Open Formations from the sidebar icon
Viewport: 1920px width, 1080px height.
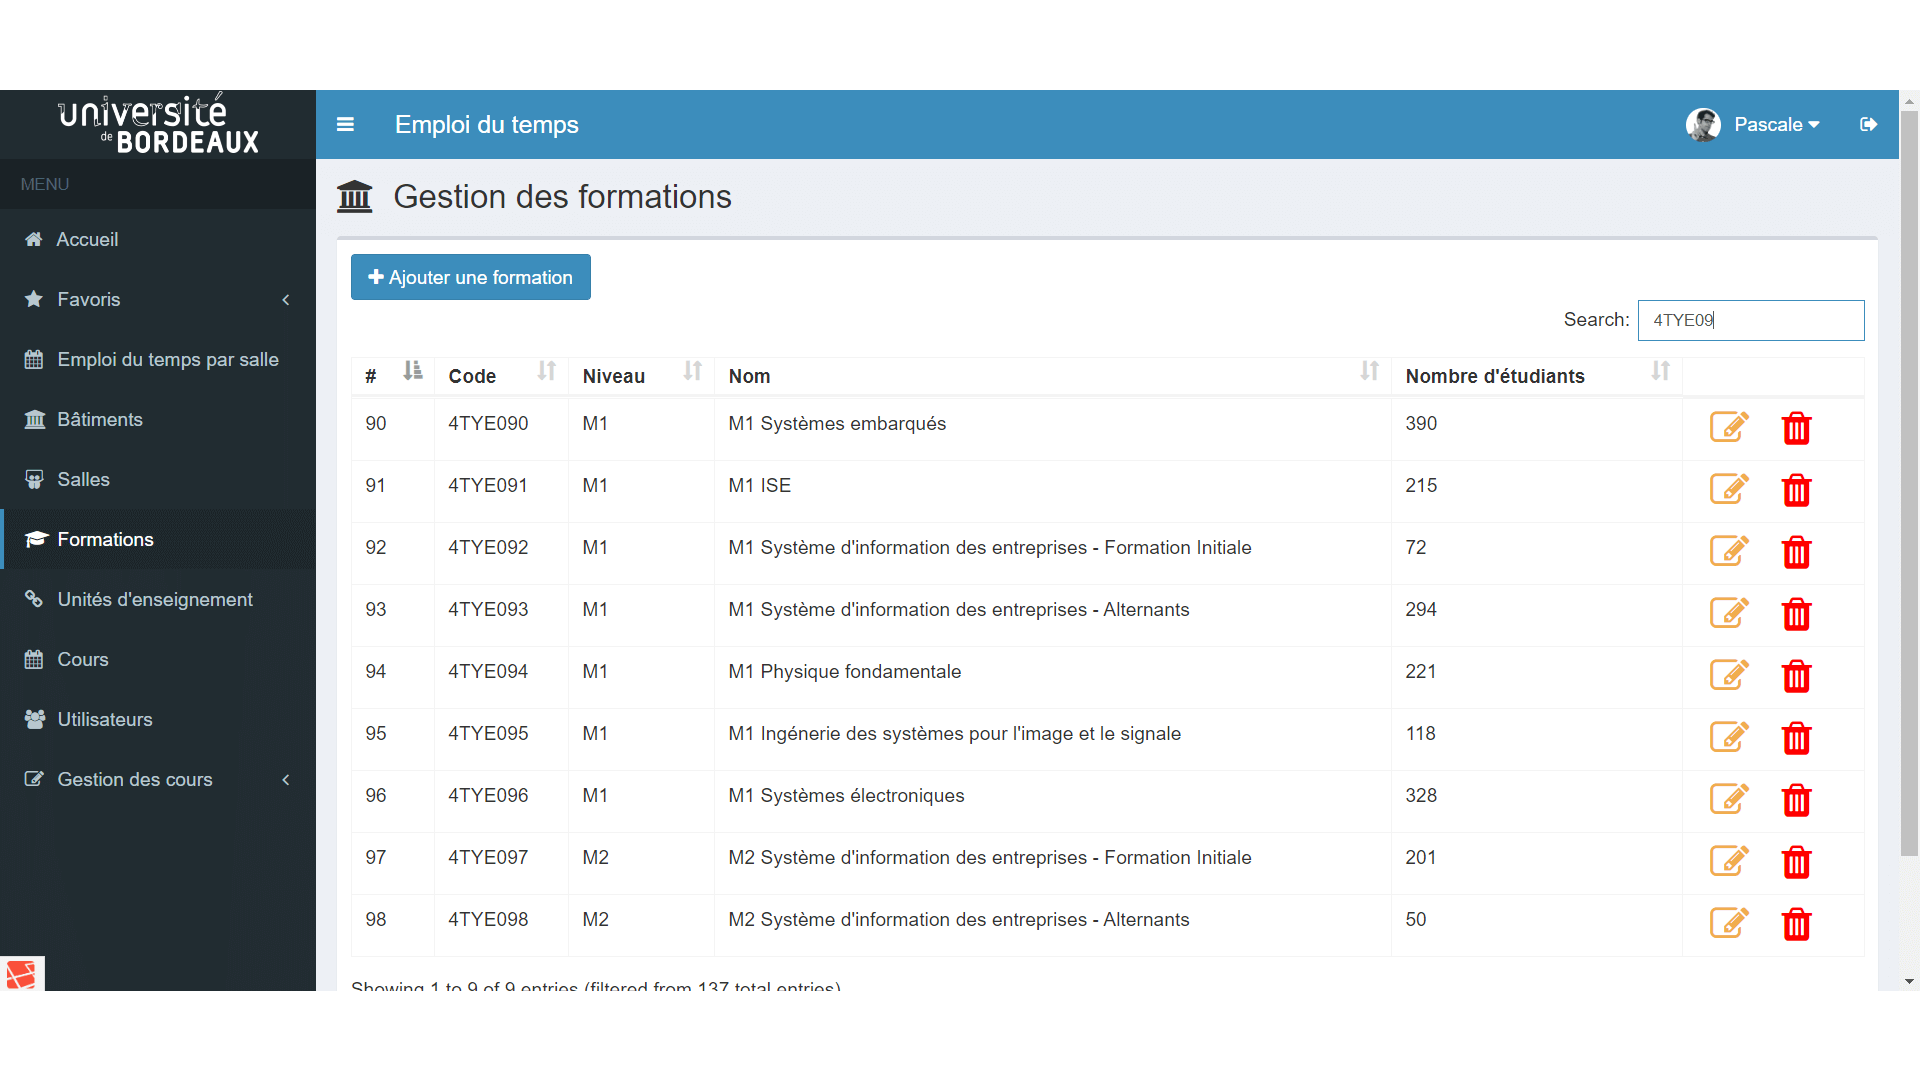[35, 539]
